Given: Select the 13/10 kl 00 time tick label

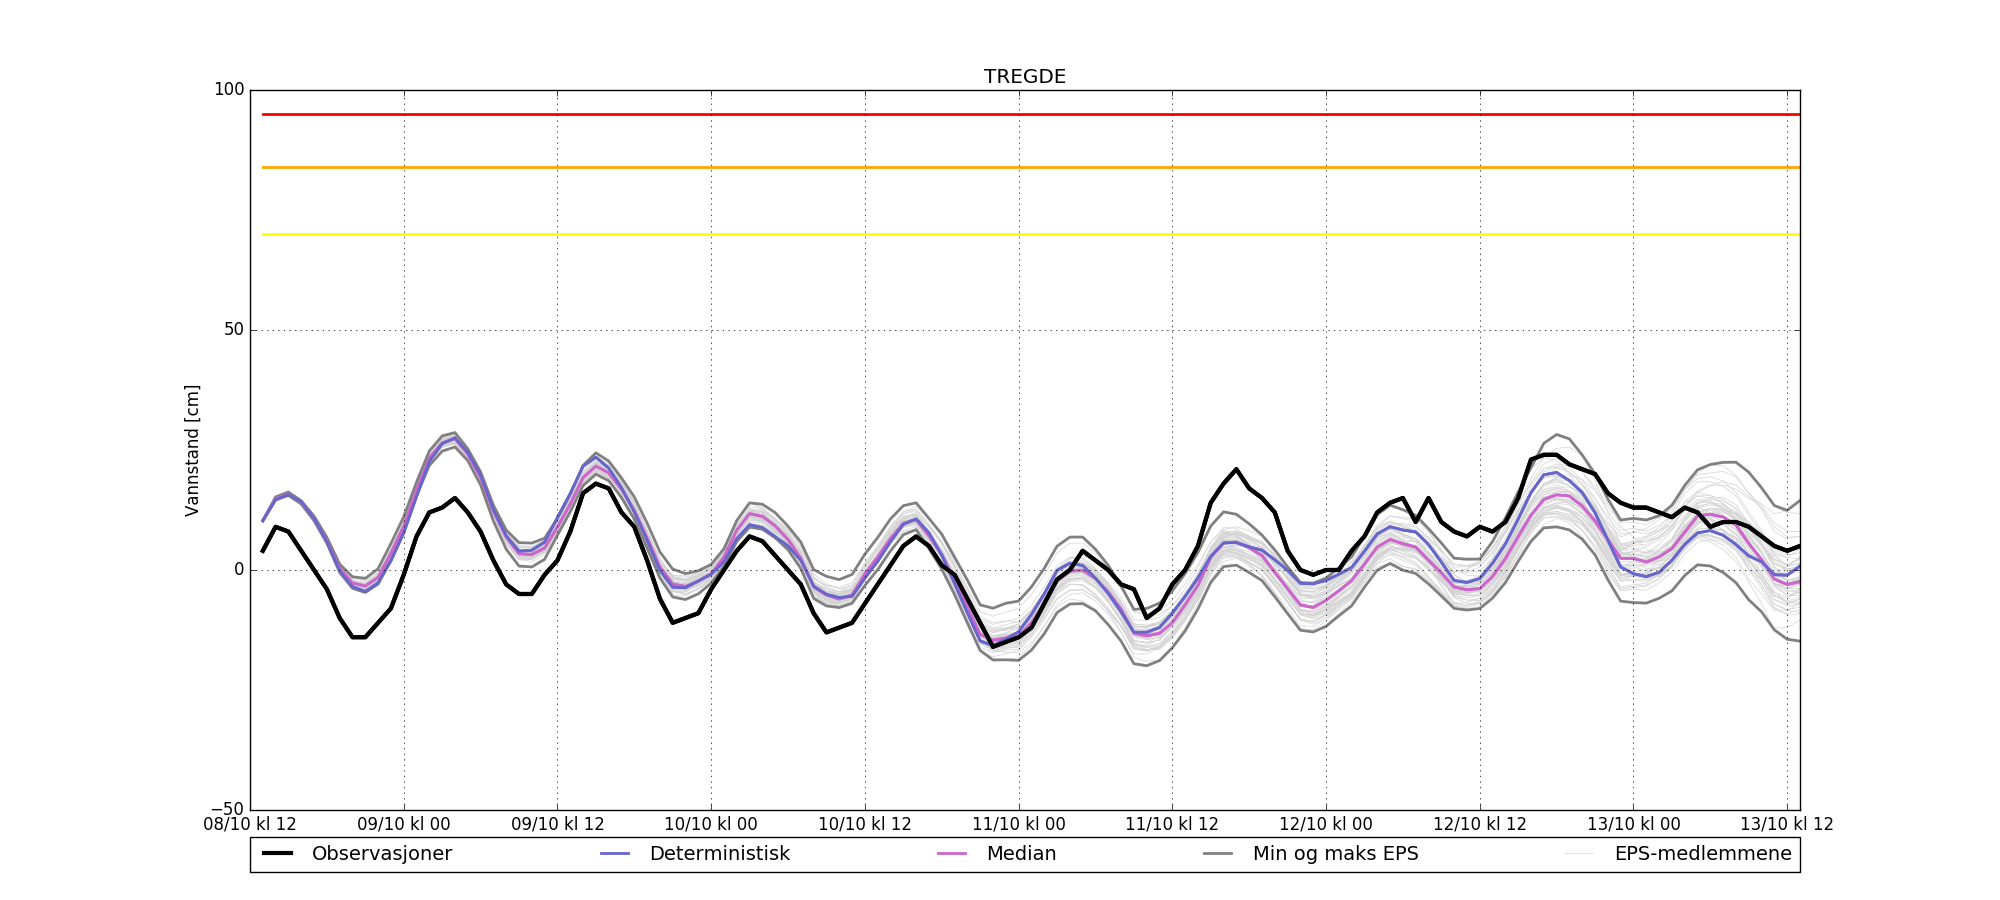Looking at the screenshot, I should click(1633, 825).
